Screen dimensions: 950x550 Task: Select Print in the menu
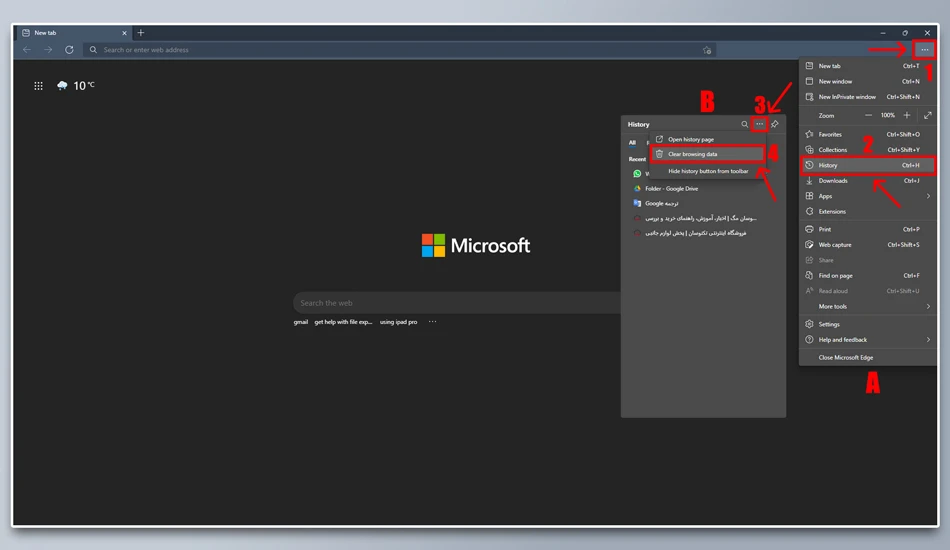[x=868, y=230]
